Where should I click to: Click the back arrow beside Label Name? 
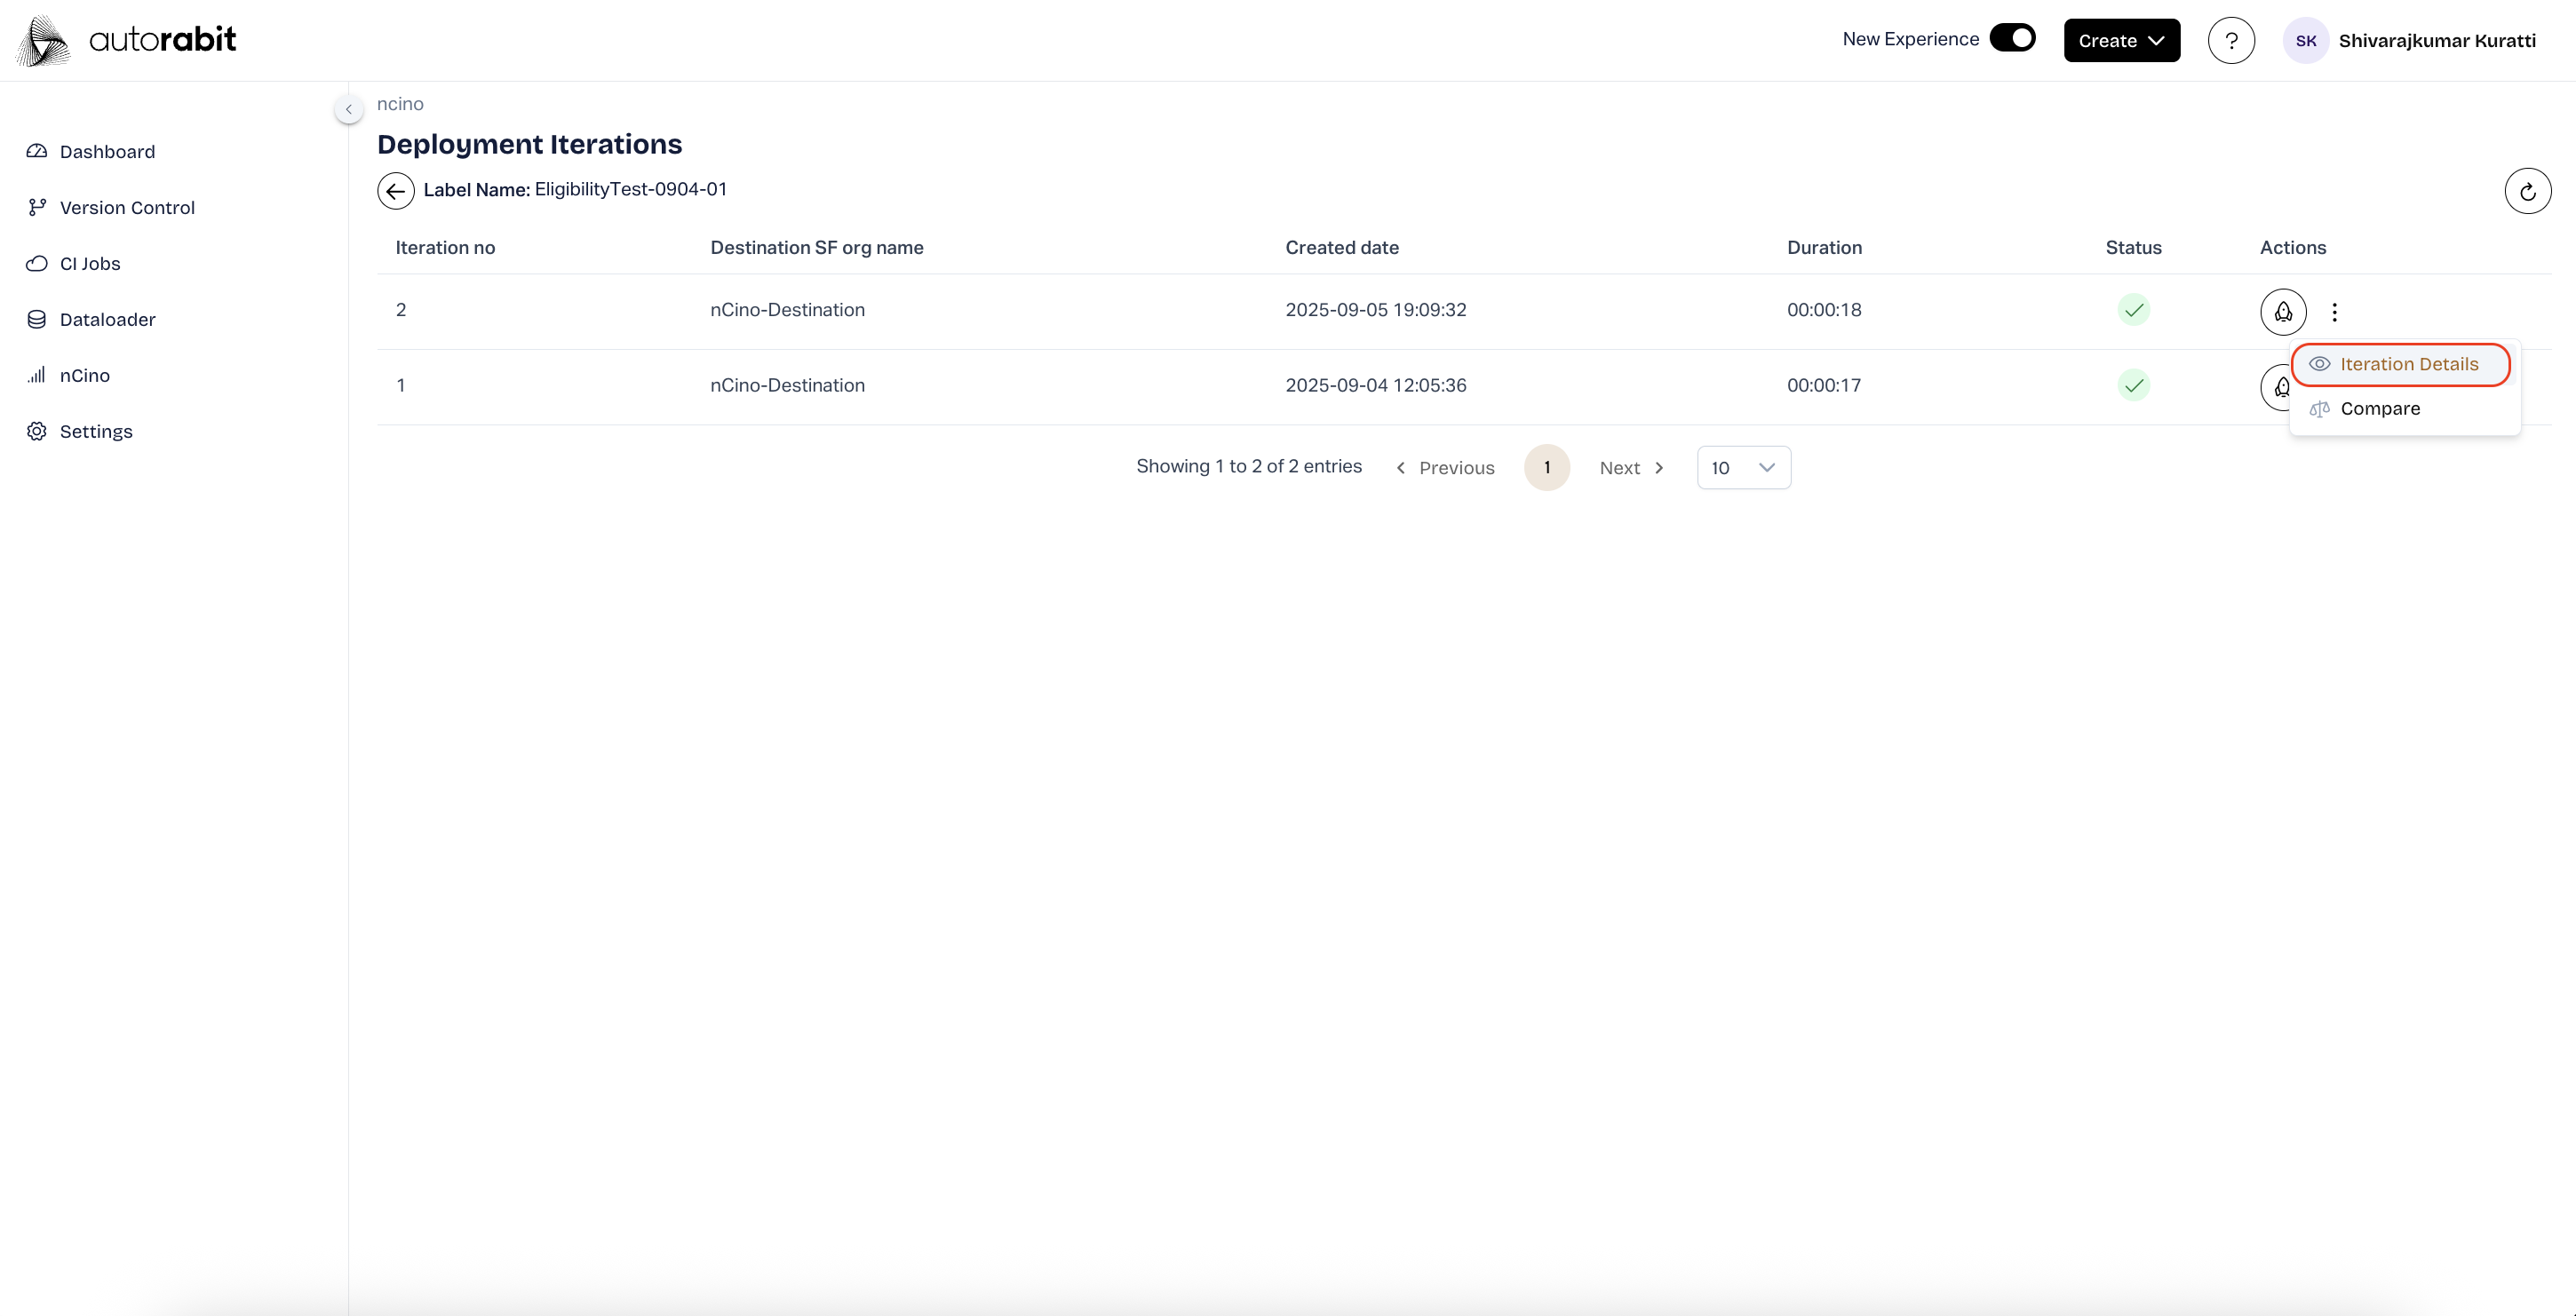tap(396, 191)
